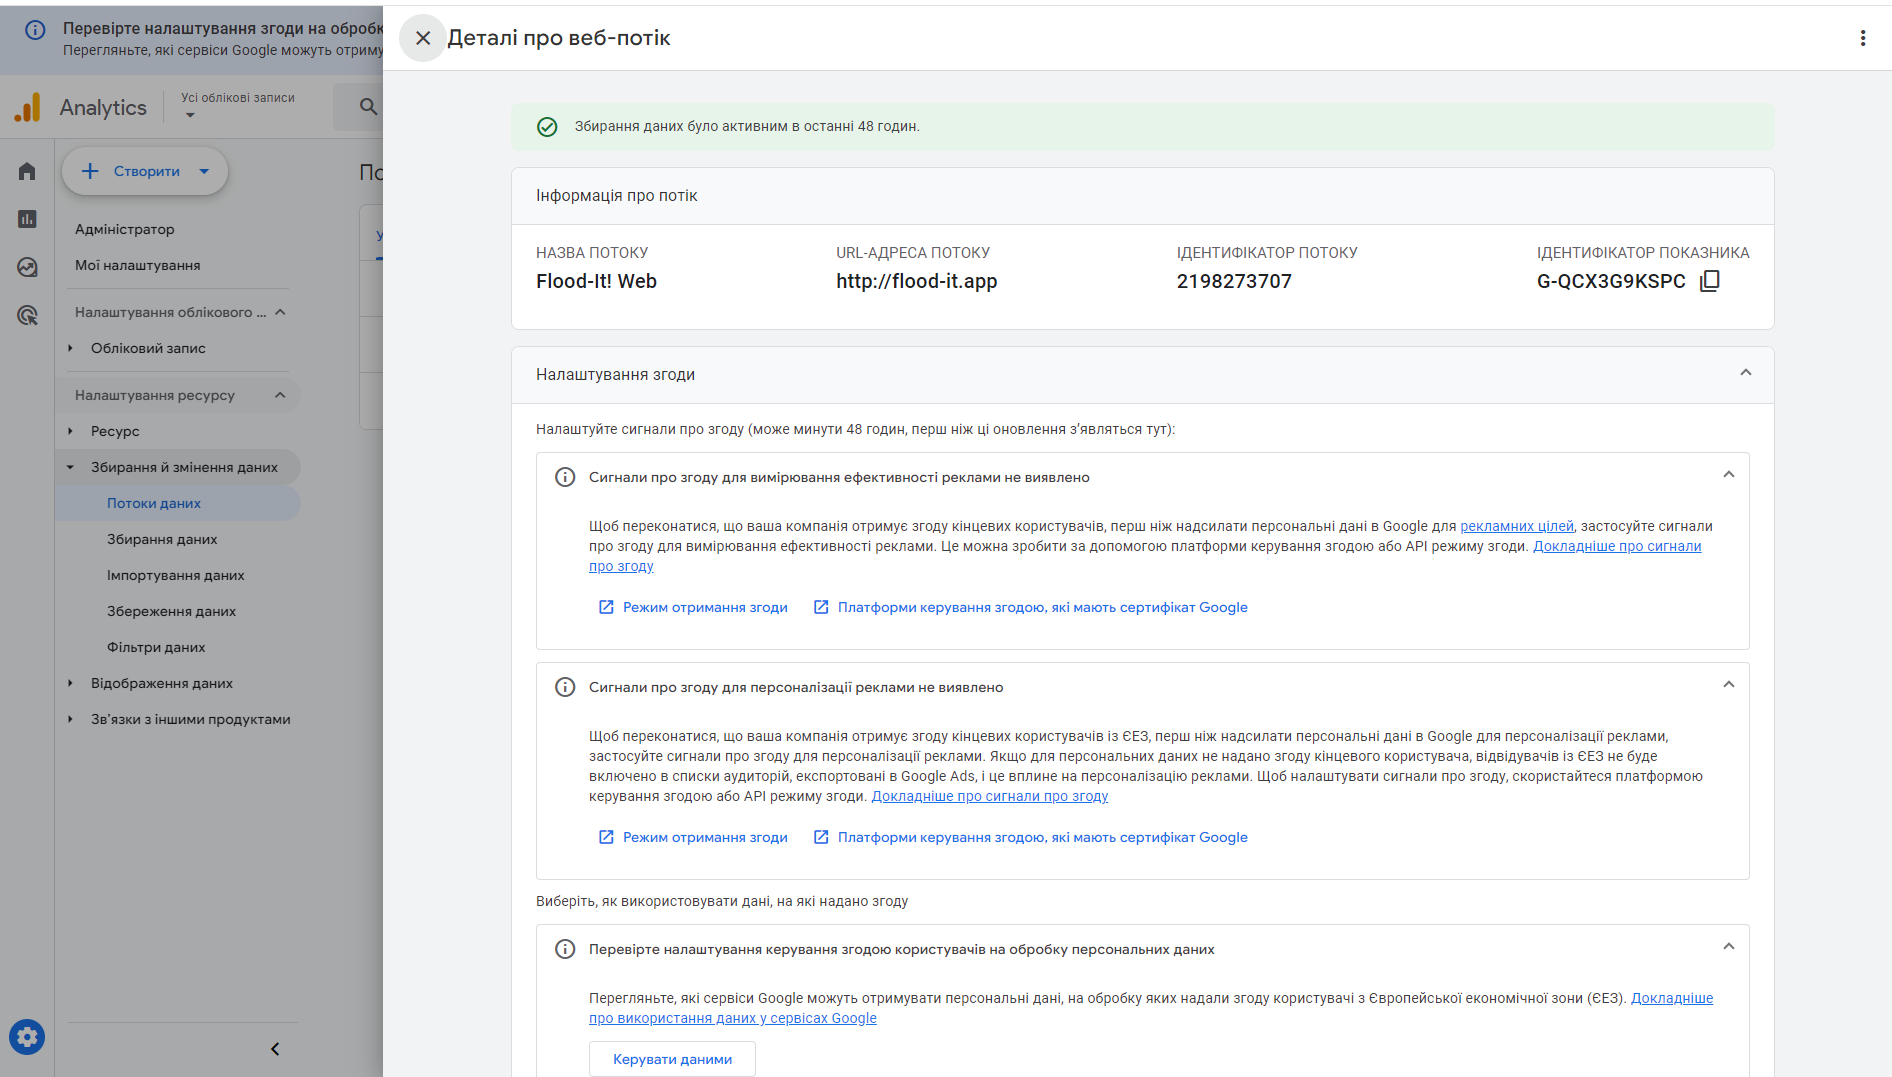Open the Home icon in sidebar
The image size is (1892, 1077).
(x=27, y=171)
